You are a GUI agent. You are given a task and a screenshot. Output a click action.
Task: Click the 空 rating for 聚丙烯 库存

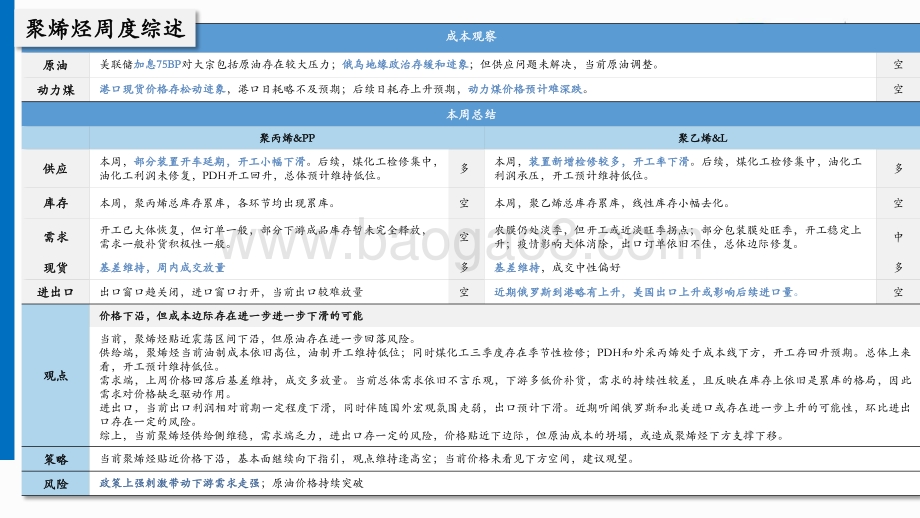pyautogui.click(x=464, y=204)
